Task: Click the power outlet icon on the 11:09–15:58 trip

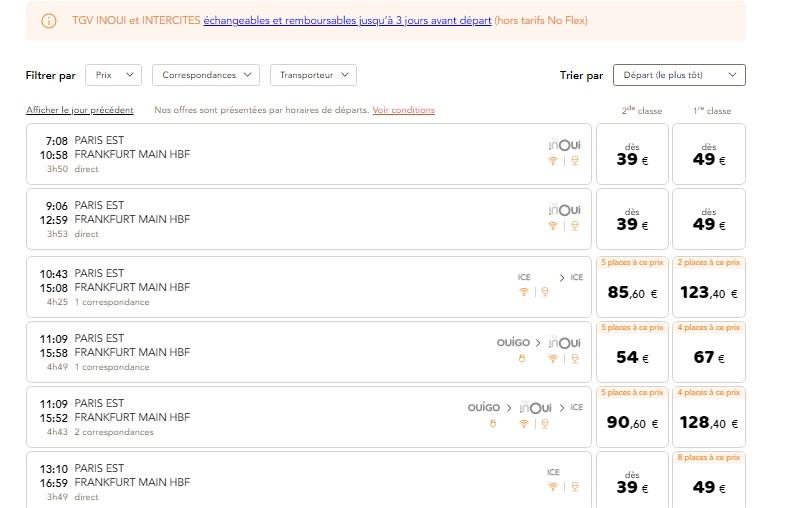Action: coord(520,358)
